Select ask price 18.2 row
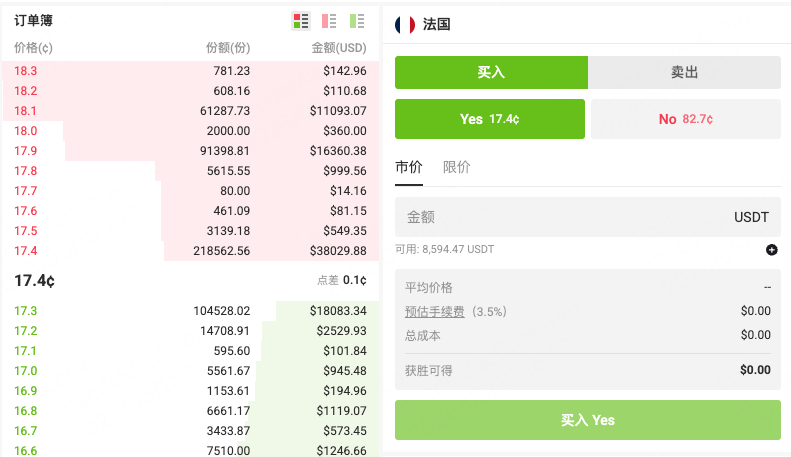This screenshot has height=457, width=791. (191, 91)
